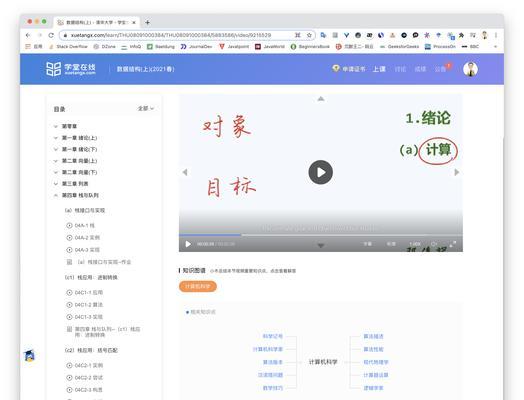
Task: Click section heading (c2) 栈应用：括号匹配
Action: [x=91, y=350]
